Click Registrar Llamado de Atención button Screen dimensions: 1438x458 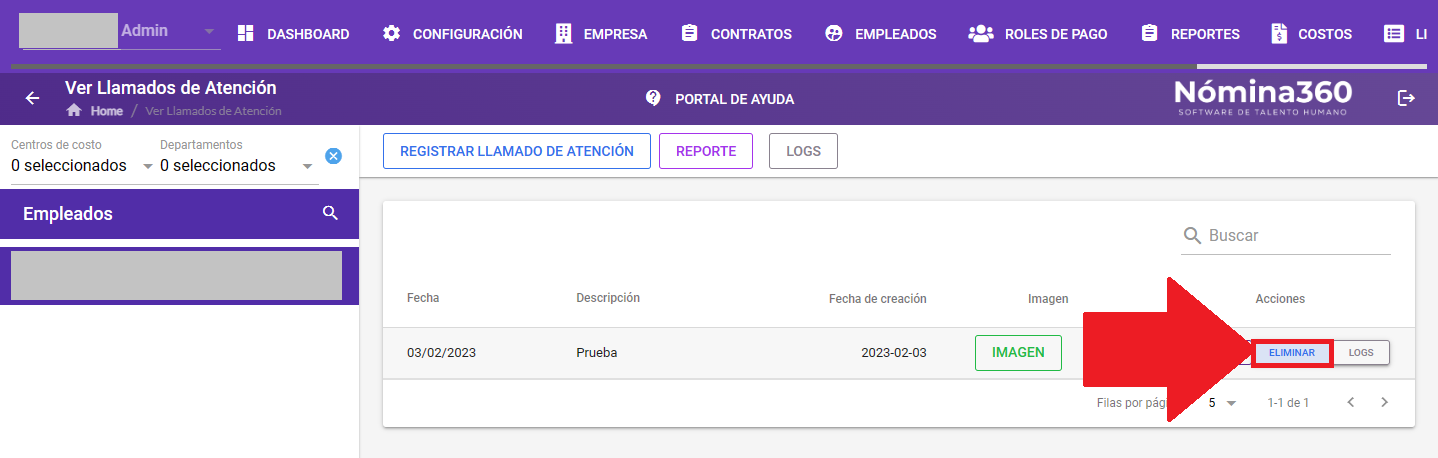(517, 151)
